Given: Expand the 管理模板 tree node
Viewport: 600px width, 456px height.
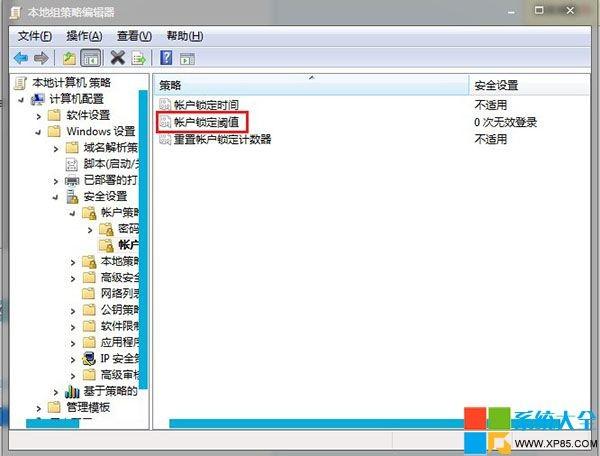Looking at the screenshot, I should click(x=38, y=408).
